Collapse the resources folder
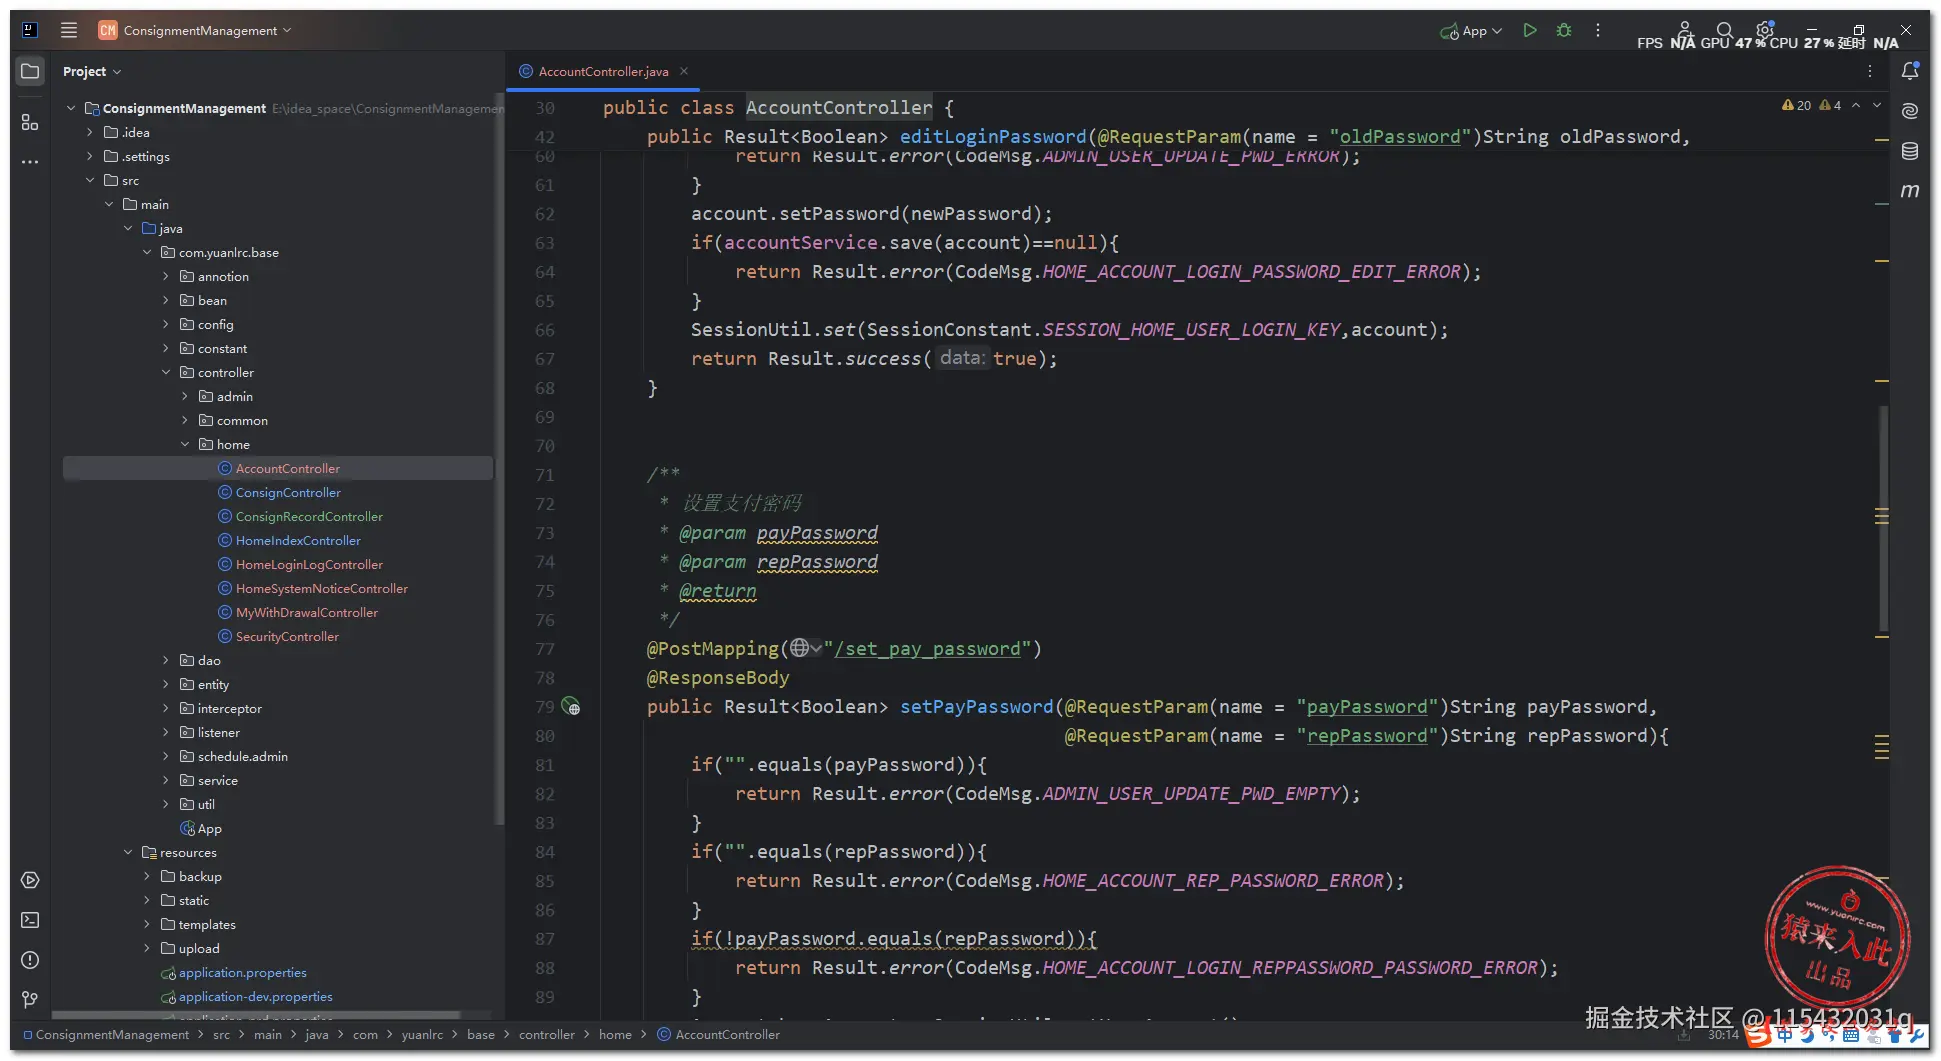 [128, 852]
